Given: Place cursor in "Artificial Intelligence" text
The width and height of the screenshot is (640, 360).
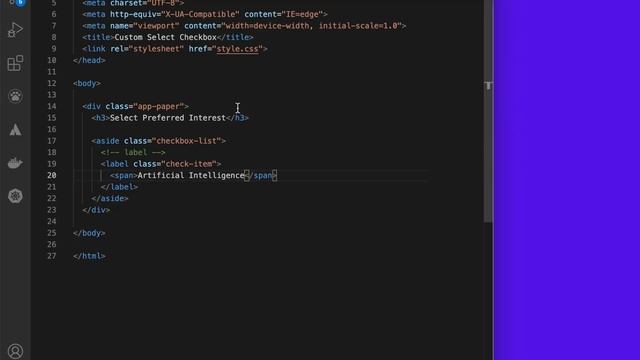Looking at the screenshot, I should (x=191, y=176).
